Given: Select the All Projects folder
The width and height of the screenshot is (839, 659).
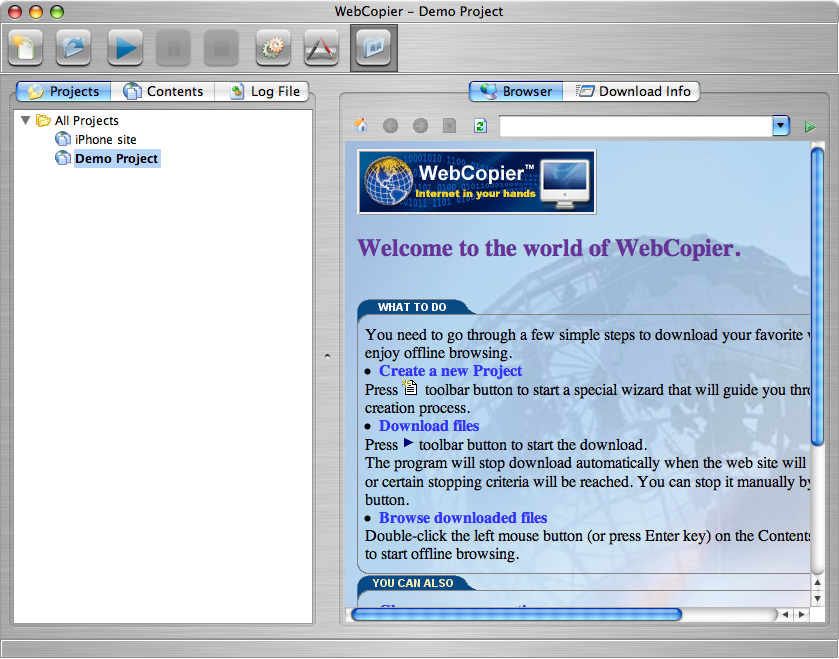Looking at the screenshot, I should pos(78,121).
